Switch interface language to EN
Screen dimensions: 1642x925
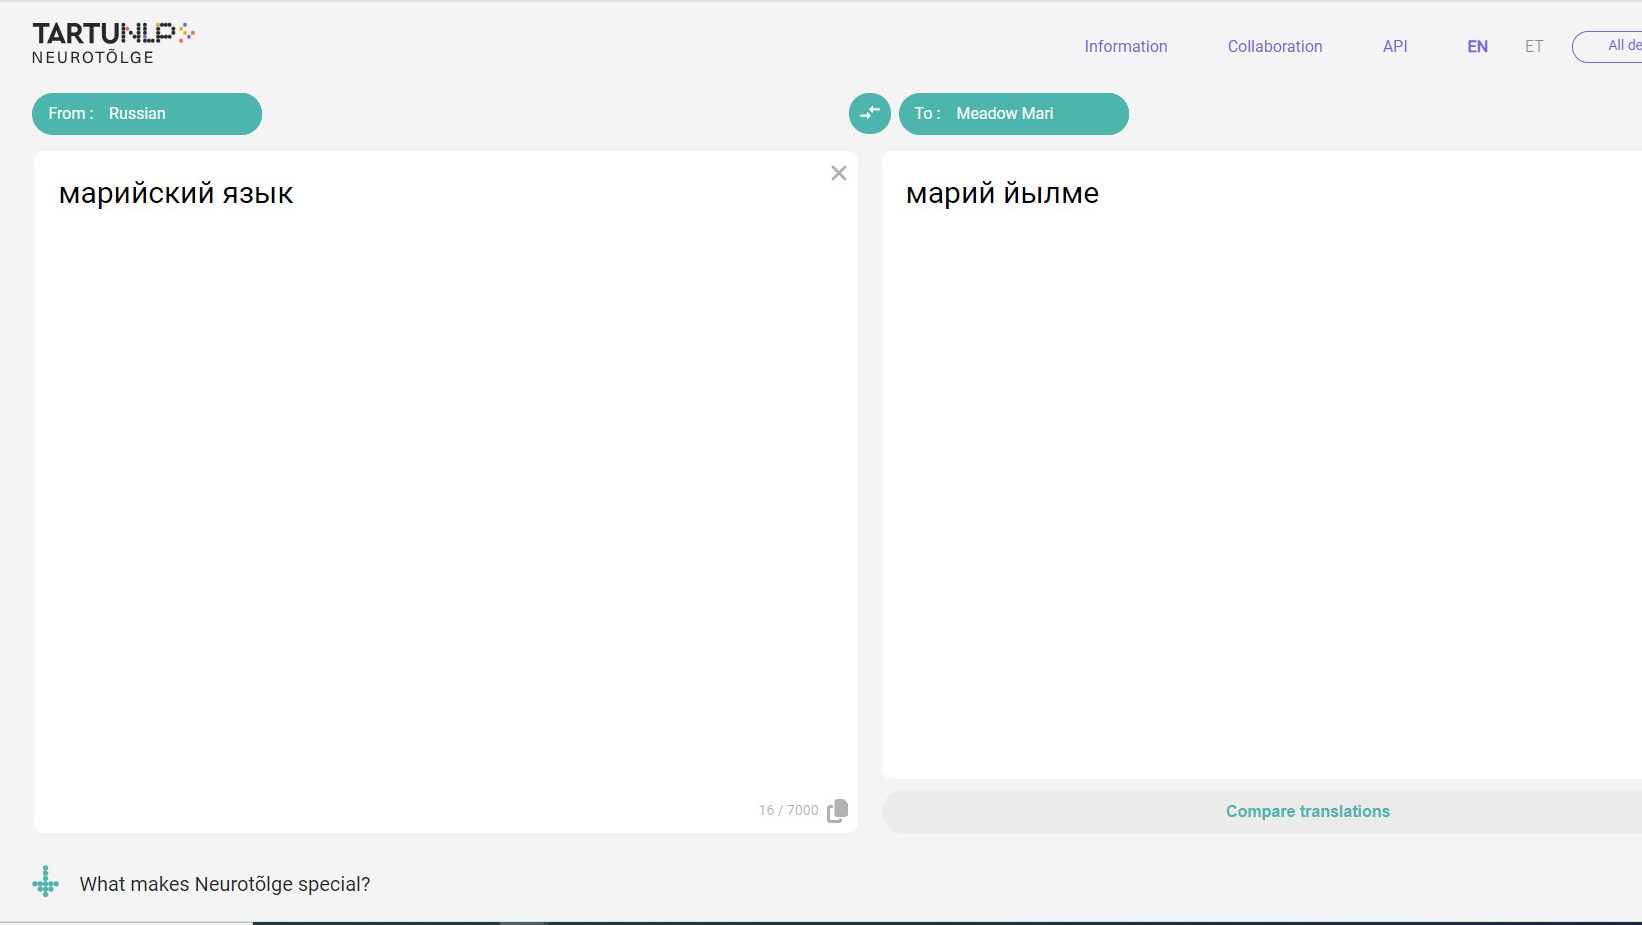[1477, 47]
